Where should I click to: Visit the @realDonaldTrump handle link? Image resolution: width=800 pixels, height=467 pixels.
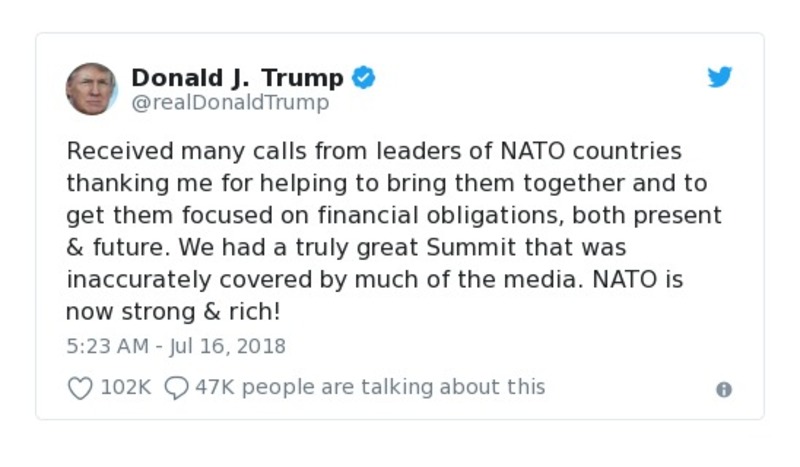[230, 102]
